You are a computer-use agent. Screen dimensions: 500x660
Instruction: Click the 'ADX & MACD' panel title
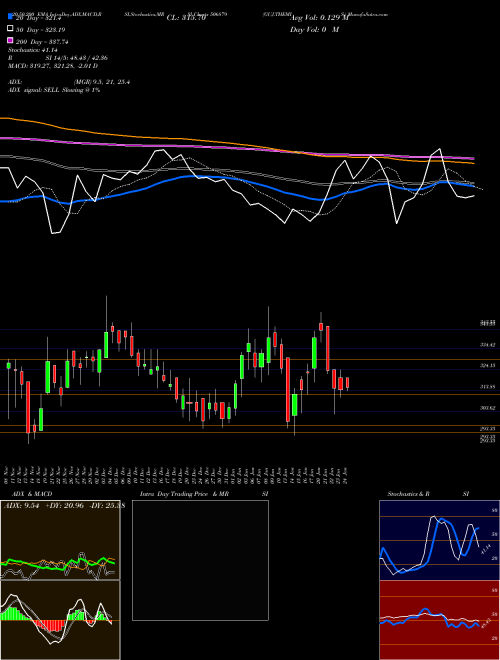pos(32,494)
